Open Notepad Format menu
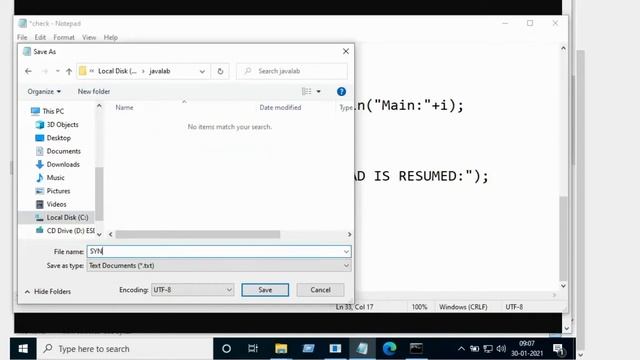The width and height of the screenshot is (640, 360). tap(64, 38)
